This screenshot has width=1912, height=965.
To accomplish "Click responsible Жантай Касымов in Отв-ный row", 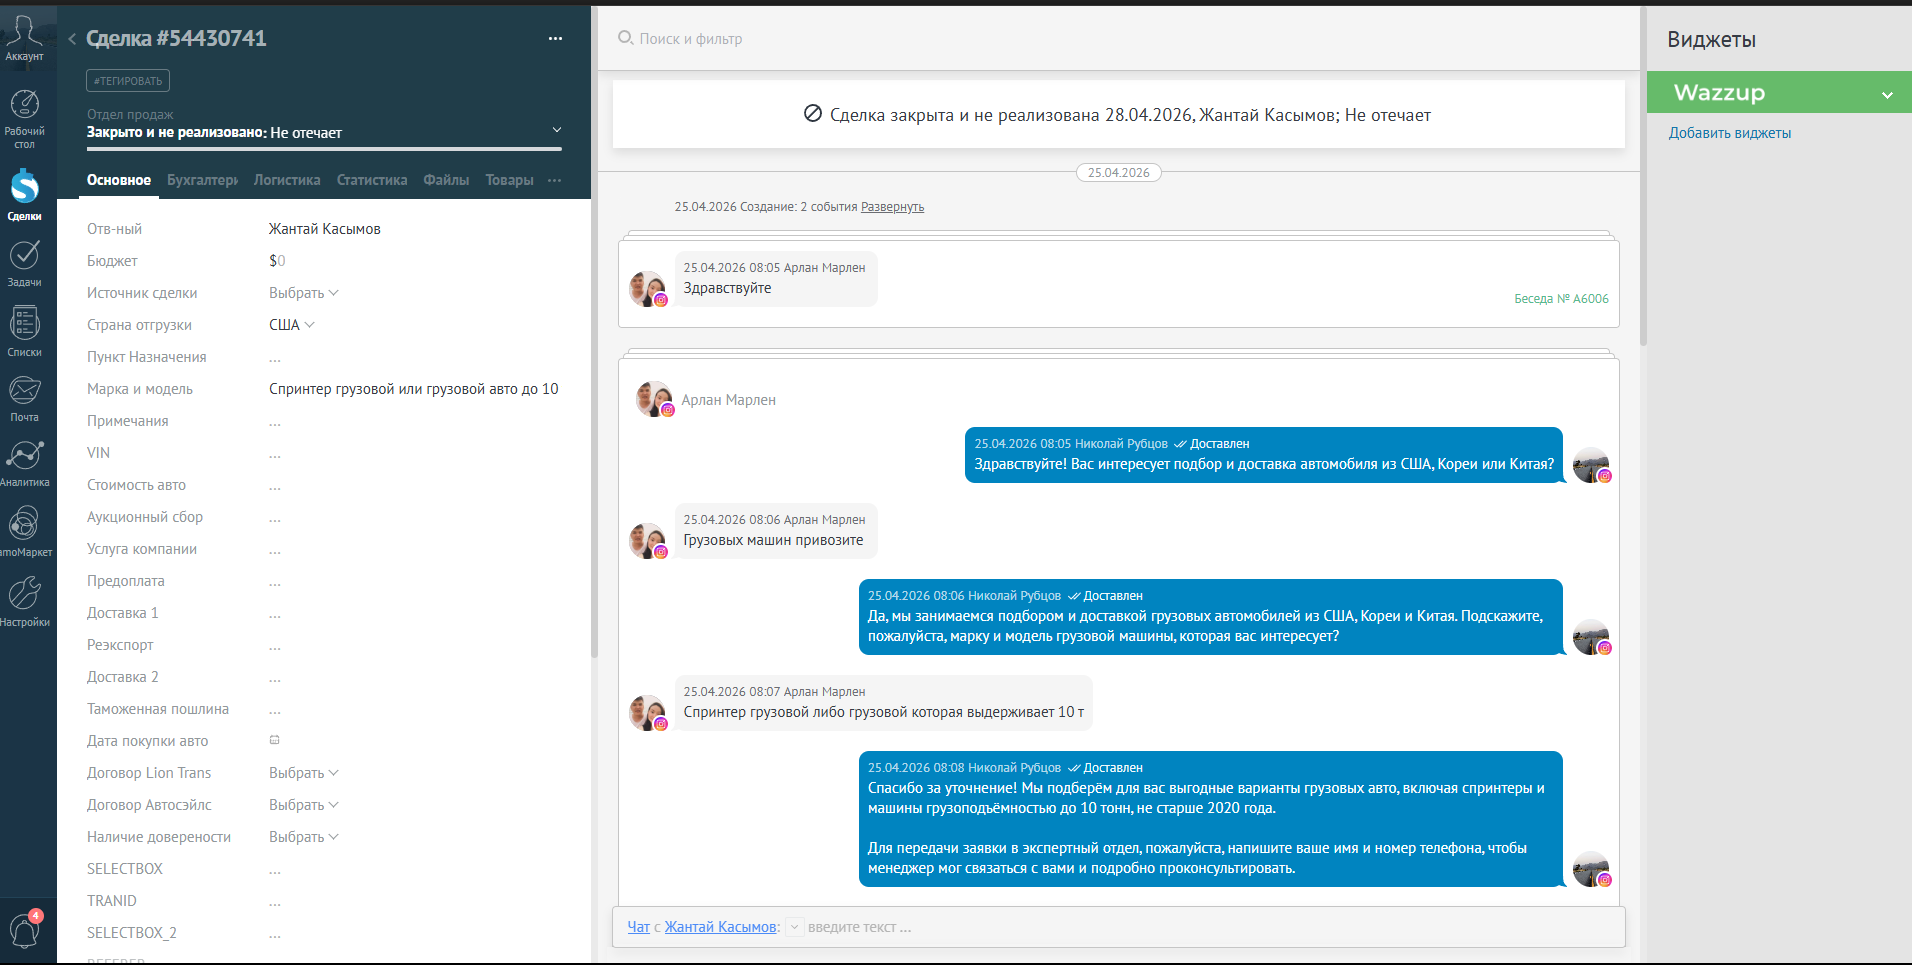I will pos(324,229).
